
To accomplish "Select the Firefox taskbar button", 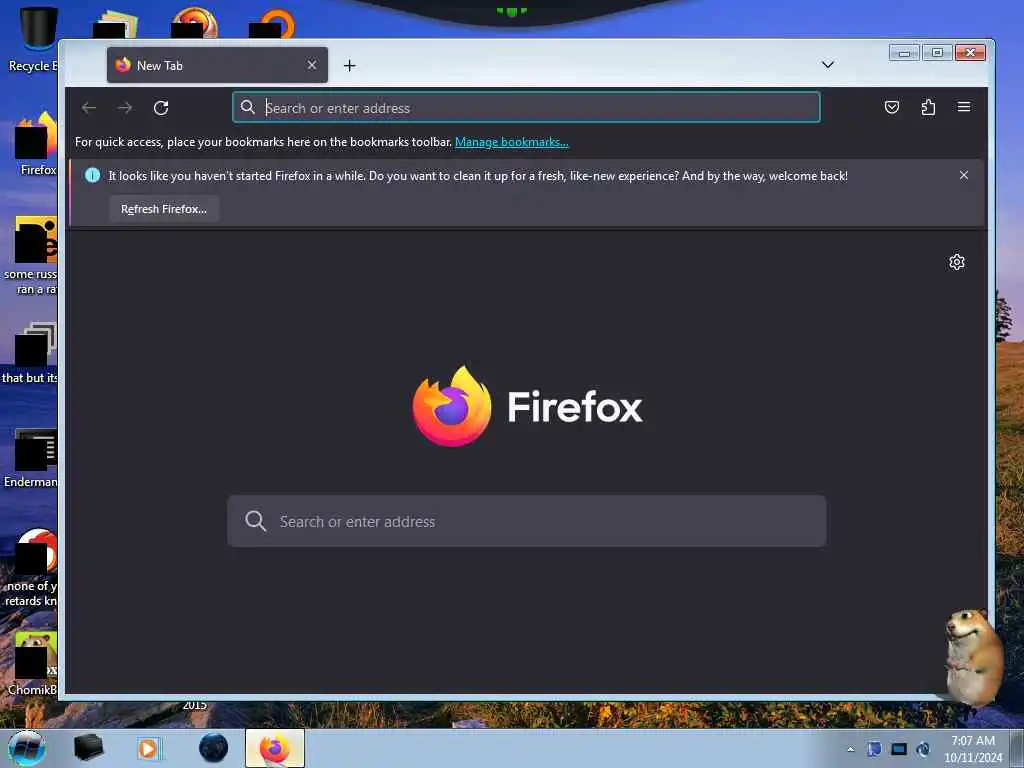I will pyautogui.click(x=275, y=748).
